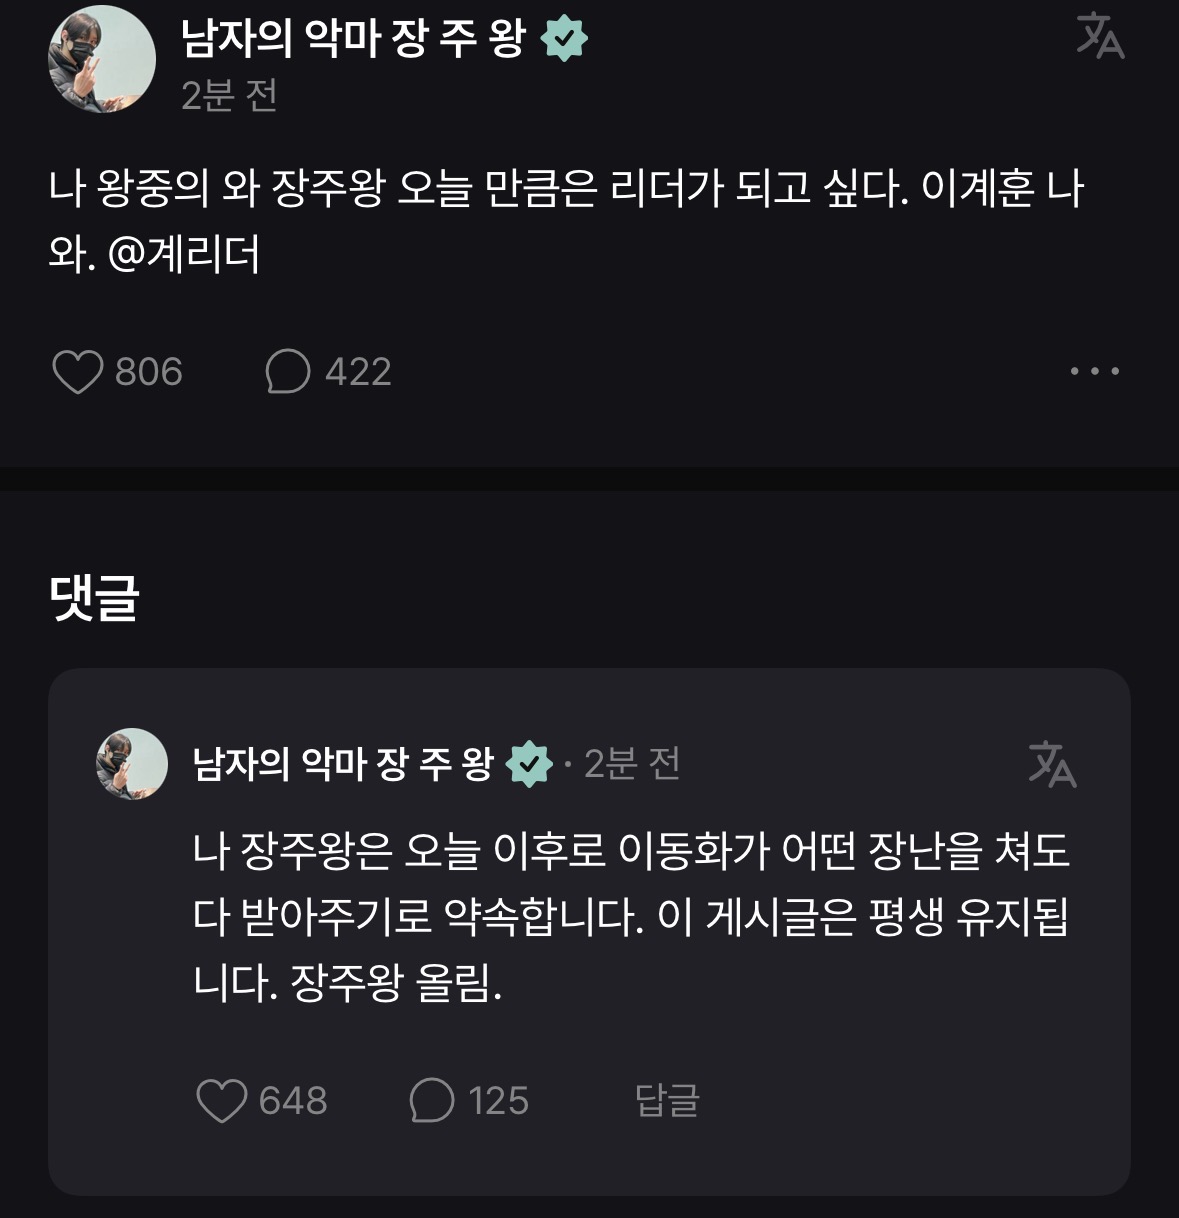Translate the main post text
The width and height of the screenshot is (1179, 1218).
[1100, 37]
